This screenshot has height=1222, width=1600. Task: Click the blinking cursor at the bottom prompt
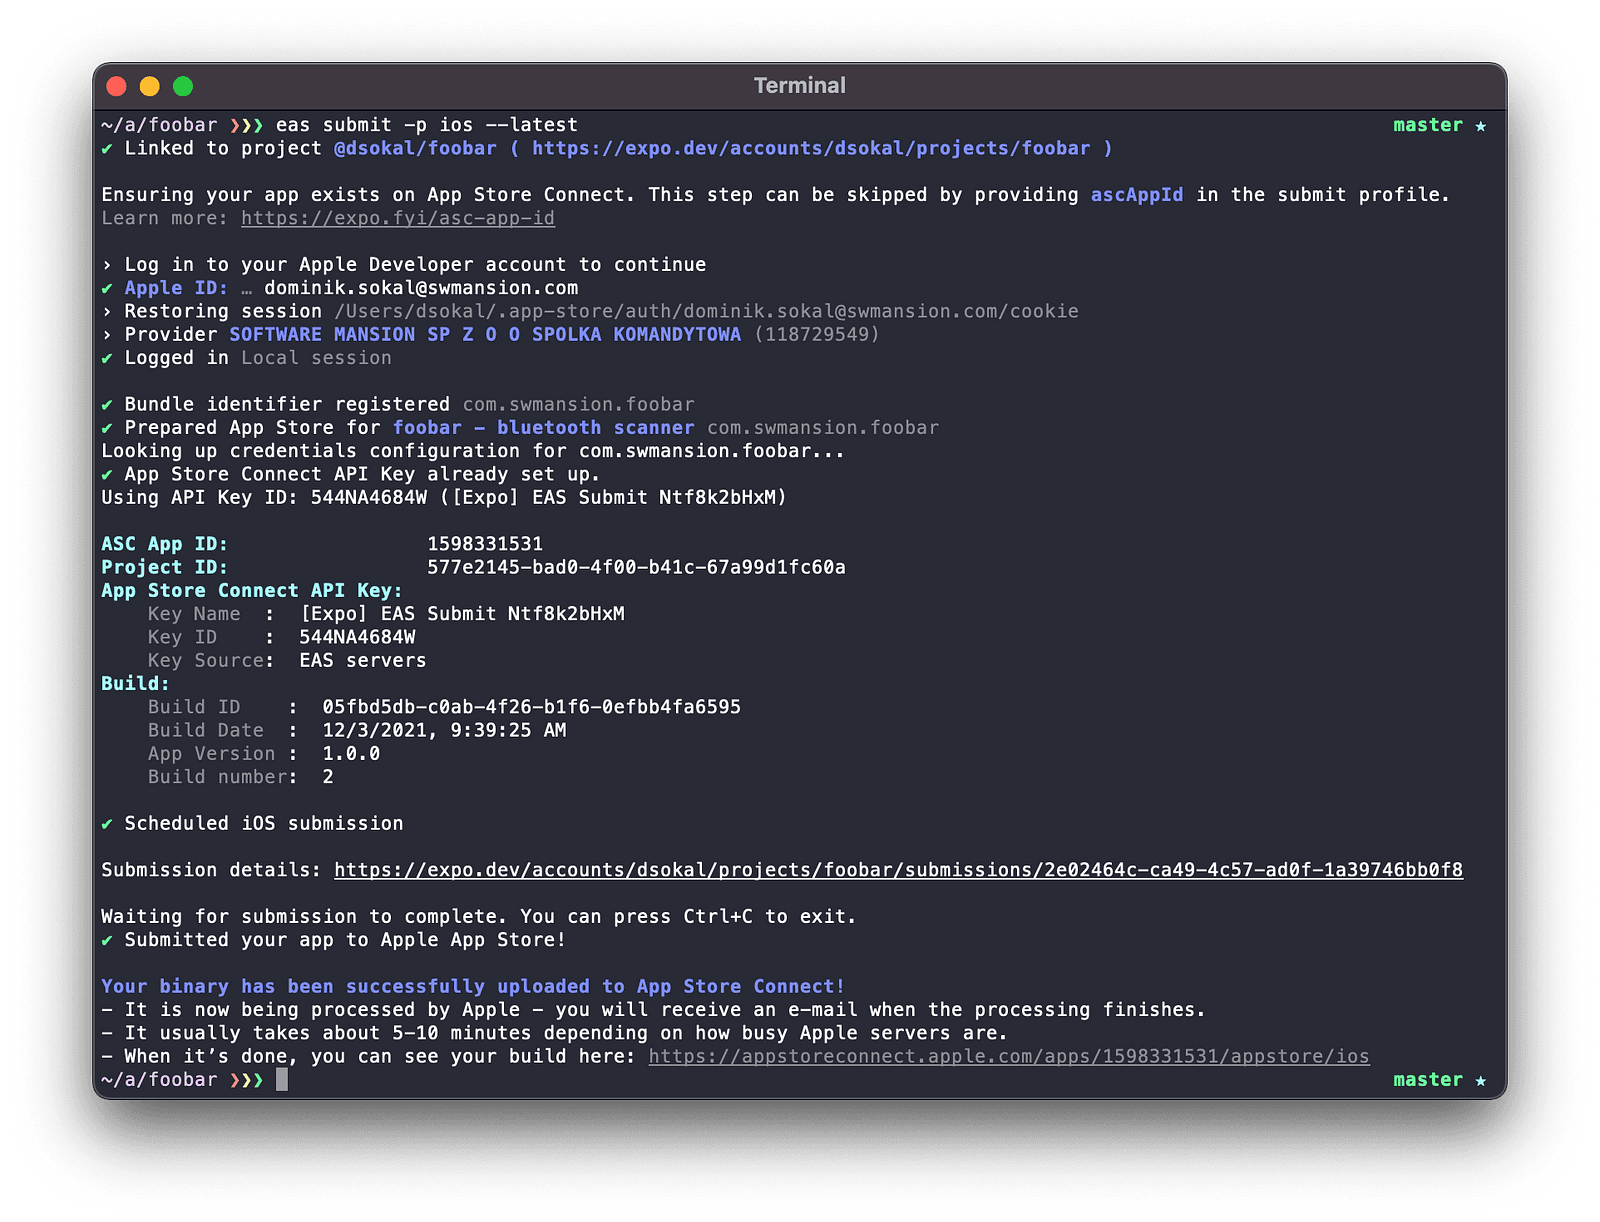coord(282,1080)
